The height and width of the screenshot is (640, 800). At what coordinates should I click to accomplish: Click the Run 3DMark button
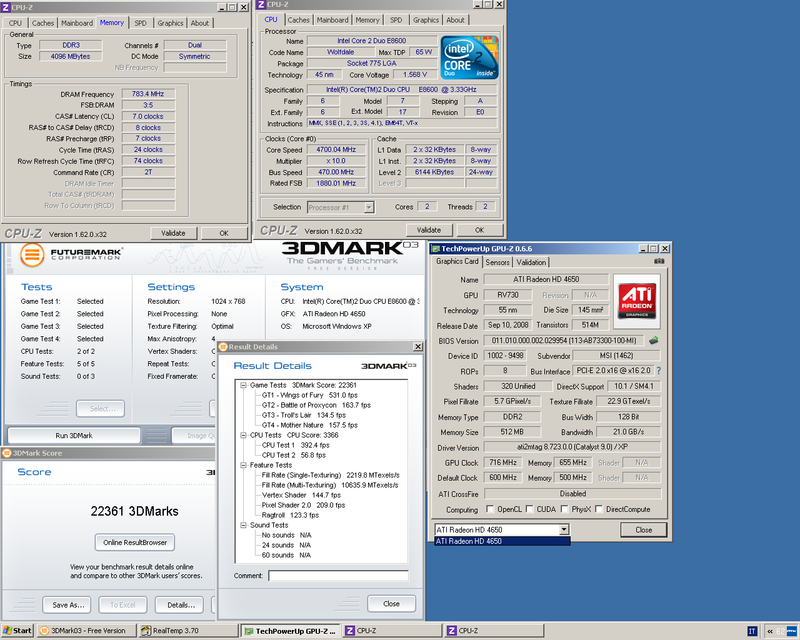point(74,435)
